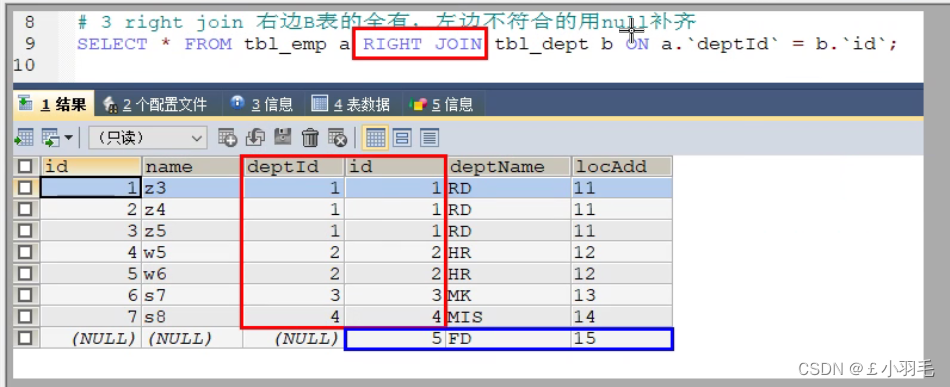
Task: Click the cancel changes icon
Action: (x=337, y=138)
